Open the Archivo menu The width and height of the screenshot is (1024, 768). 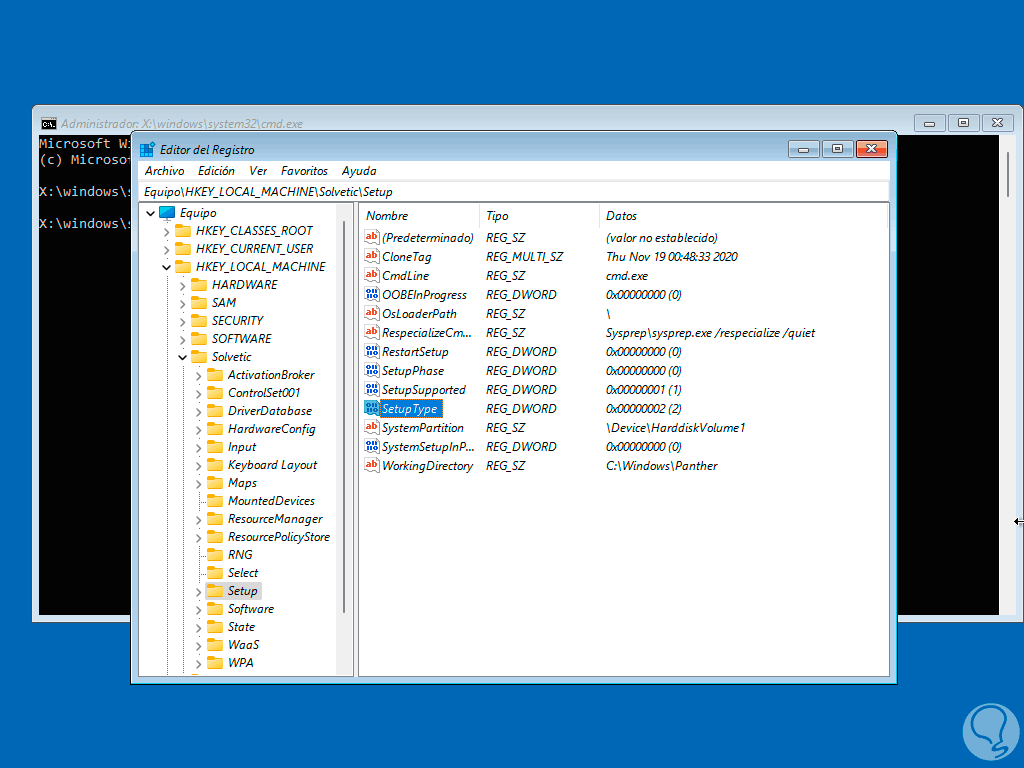(x=164, y=171)
